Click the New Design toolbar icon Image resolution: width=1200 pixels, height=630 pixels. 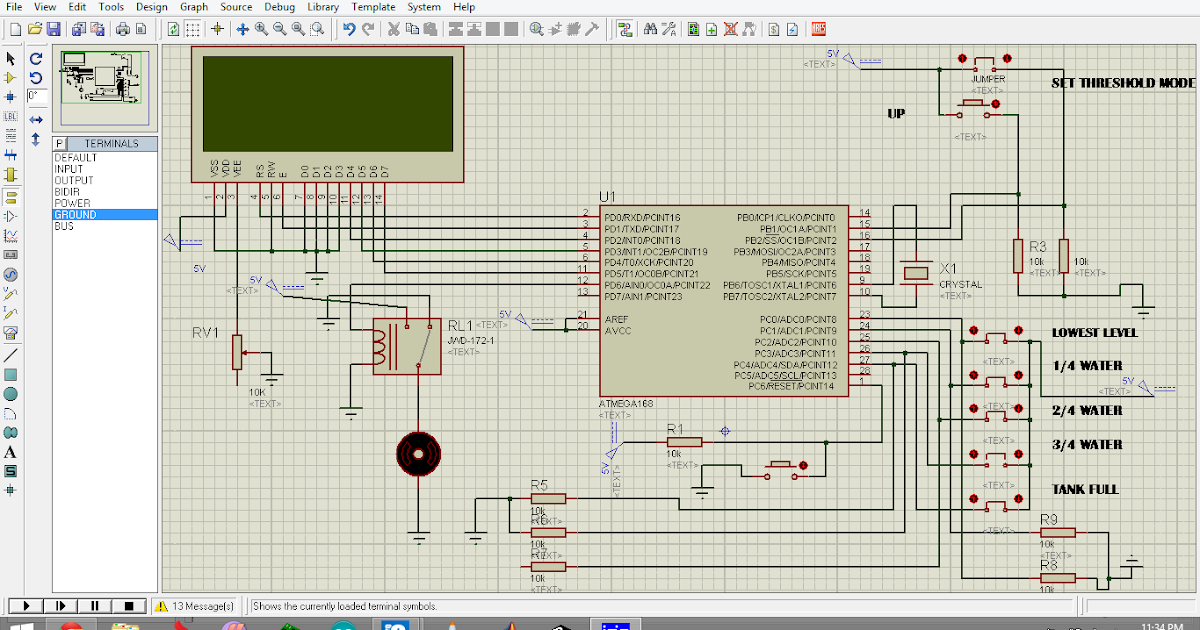15,29
